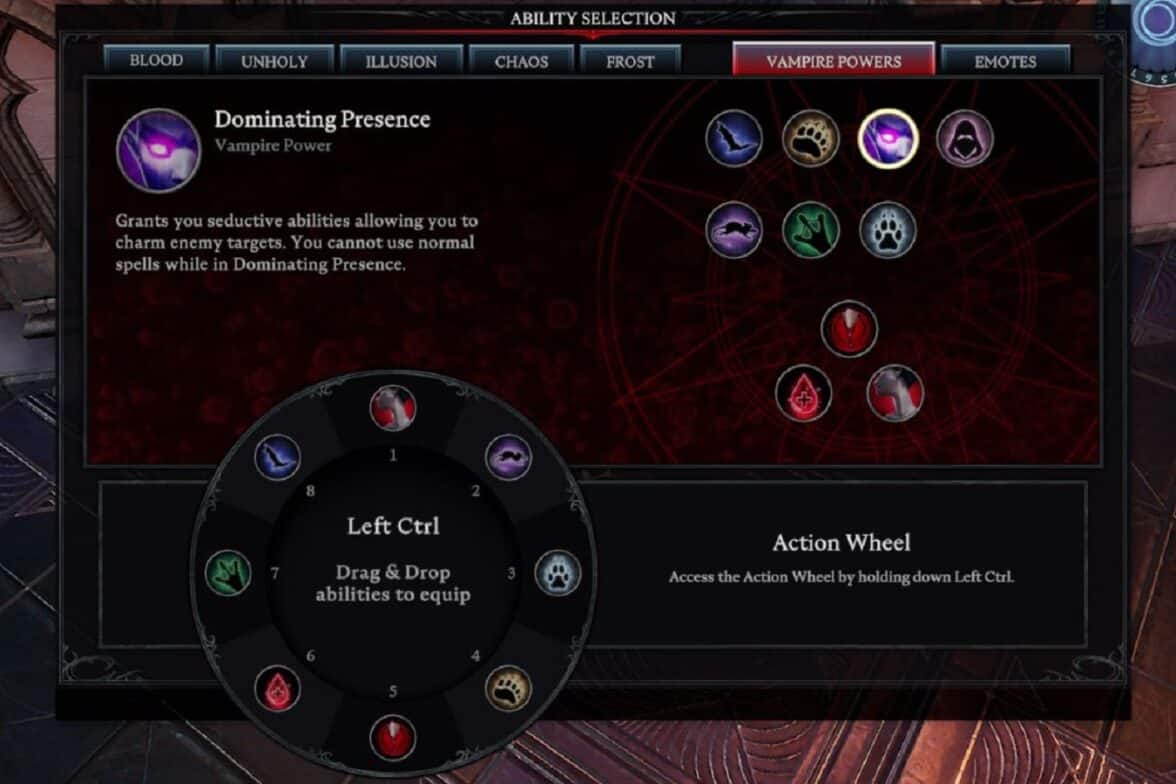1176x784 pixels.
Task: Select the Bat Form power icon
Action: click(x=734, y=139)
